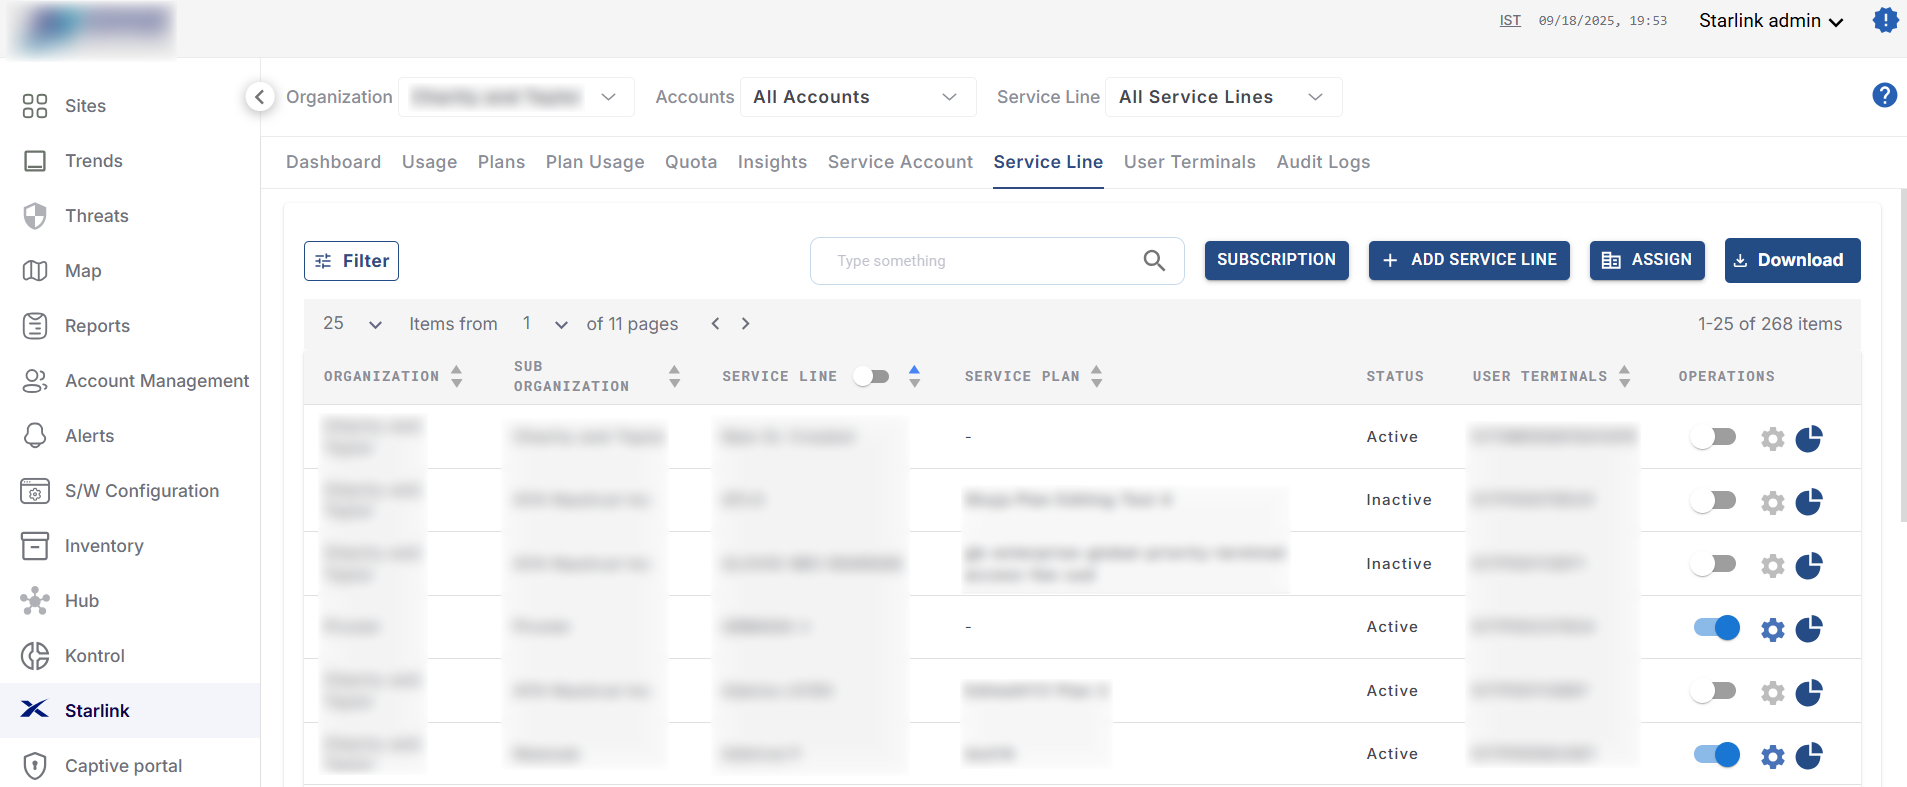Open usage pie chart icon in first row
Screen dimensions: 1907x787
(1809, 438)
